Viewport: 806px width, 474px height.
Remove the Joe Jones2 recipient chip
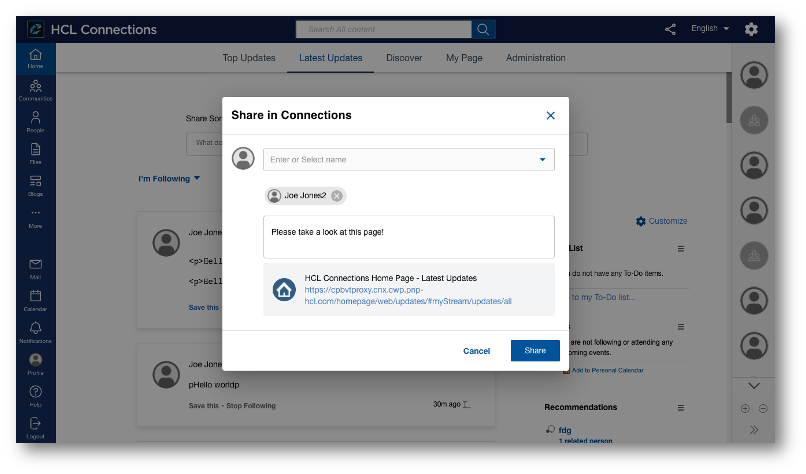337,196
